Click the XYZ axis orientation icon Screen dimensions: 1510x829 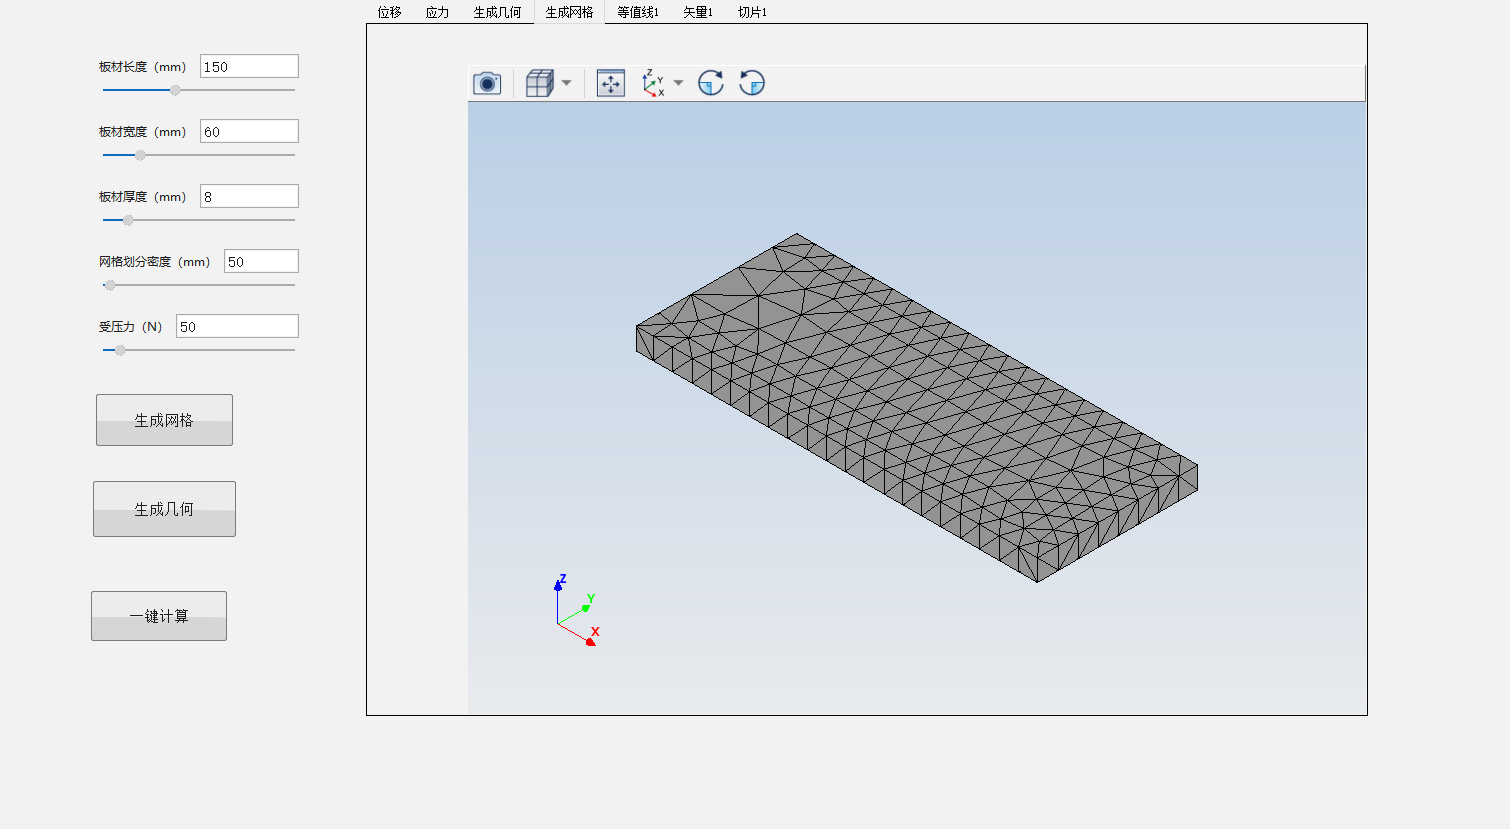tap(653, 83)
